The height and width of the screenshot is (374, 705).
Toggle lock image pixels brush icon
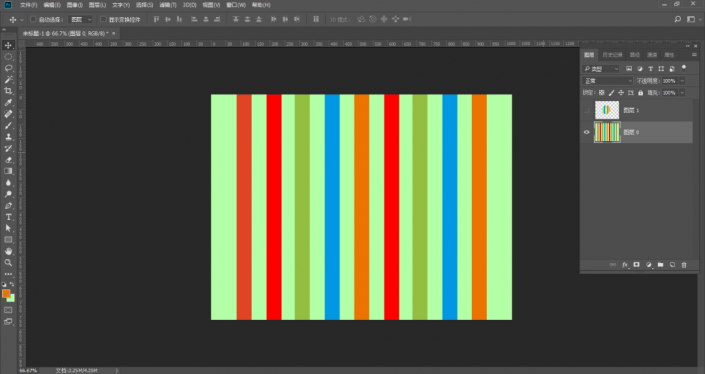(611, 93)
